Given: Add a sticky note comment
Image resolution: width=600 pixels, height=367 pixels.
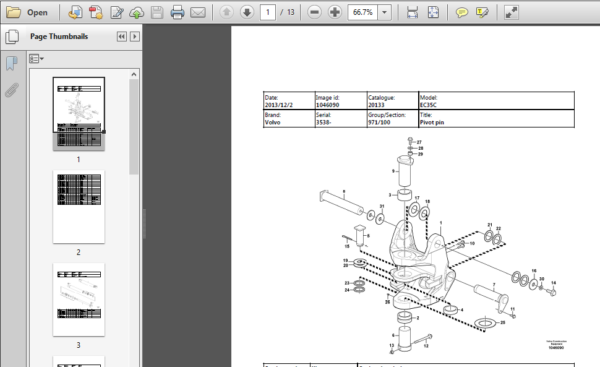Looking at the screenshot, I should pyautogui.click(x=461, y=13).
